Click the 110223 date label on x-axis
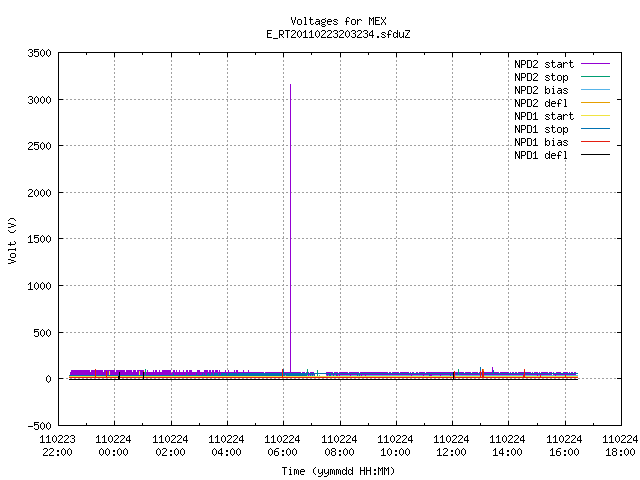The height and width of the screenshot is (480, 640). [57, 440]
